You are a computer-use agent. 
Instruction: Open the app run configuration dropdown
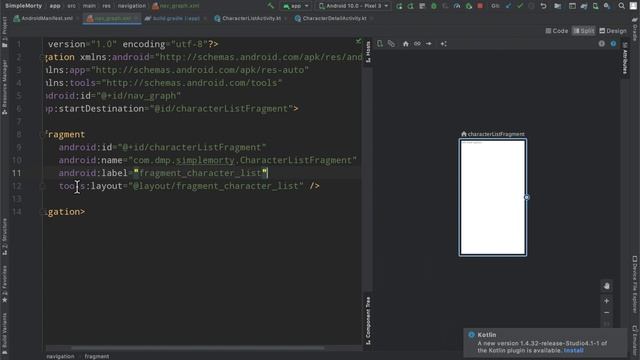coord(296,6)
